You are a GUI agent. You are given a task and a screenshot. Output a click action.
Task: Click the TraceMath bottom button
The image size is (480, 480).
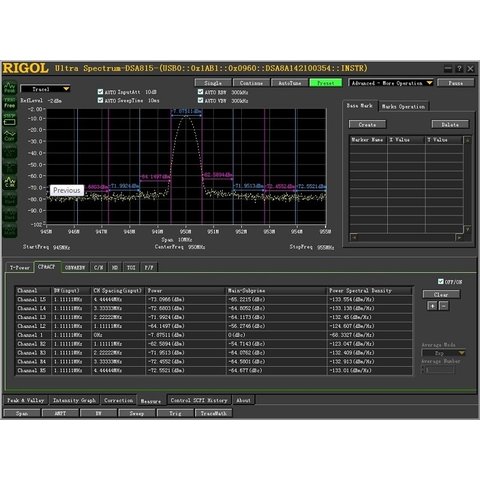[x=213, y=413]
